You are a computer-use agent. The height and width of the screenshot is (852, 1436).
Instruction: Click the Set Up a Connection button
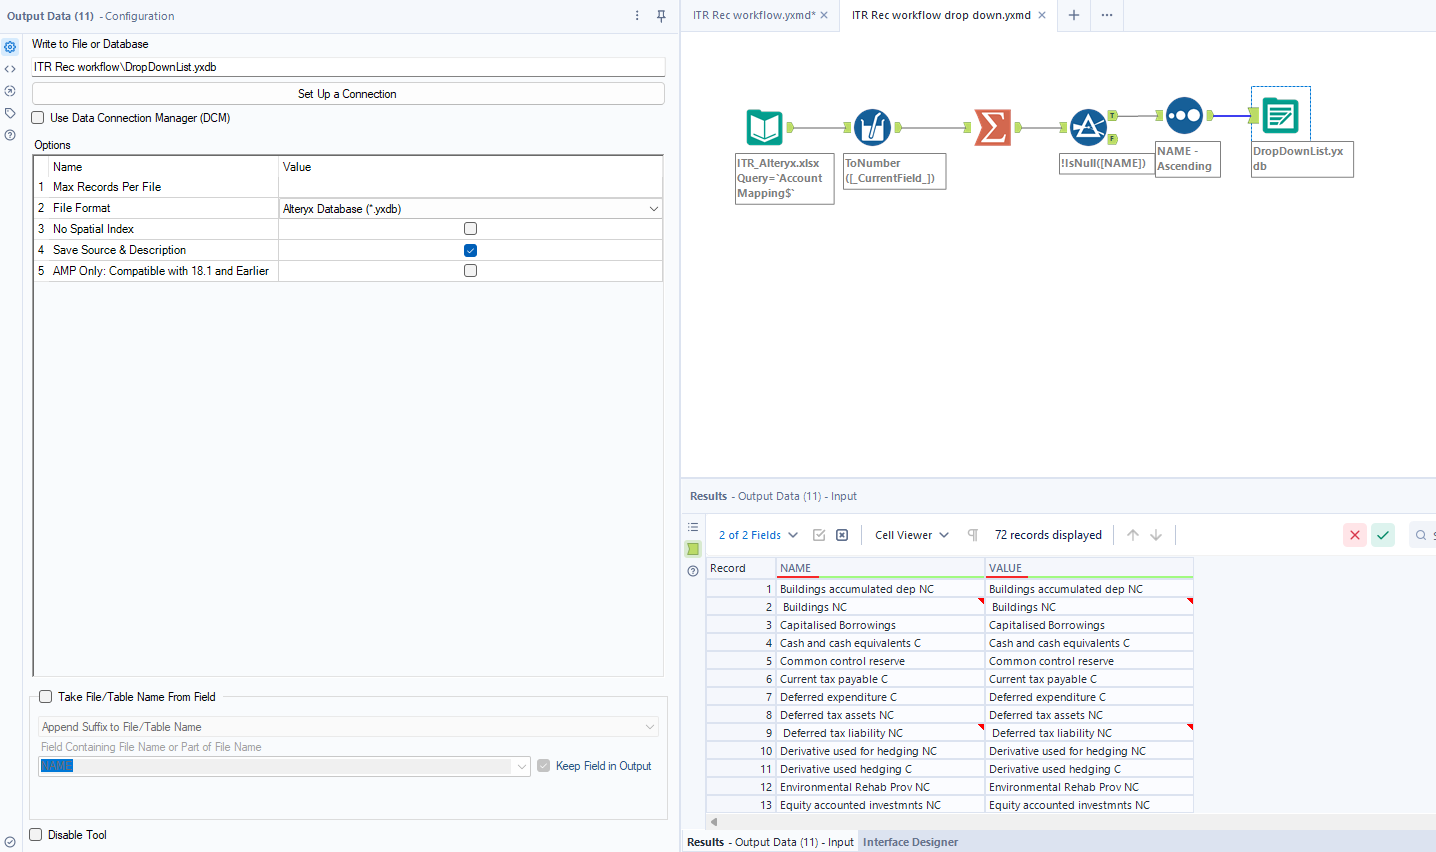click(x=347, y=93)
